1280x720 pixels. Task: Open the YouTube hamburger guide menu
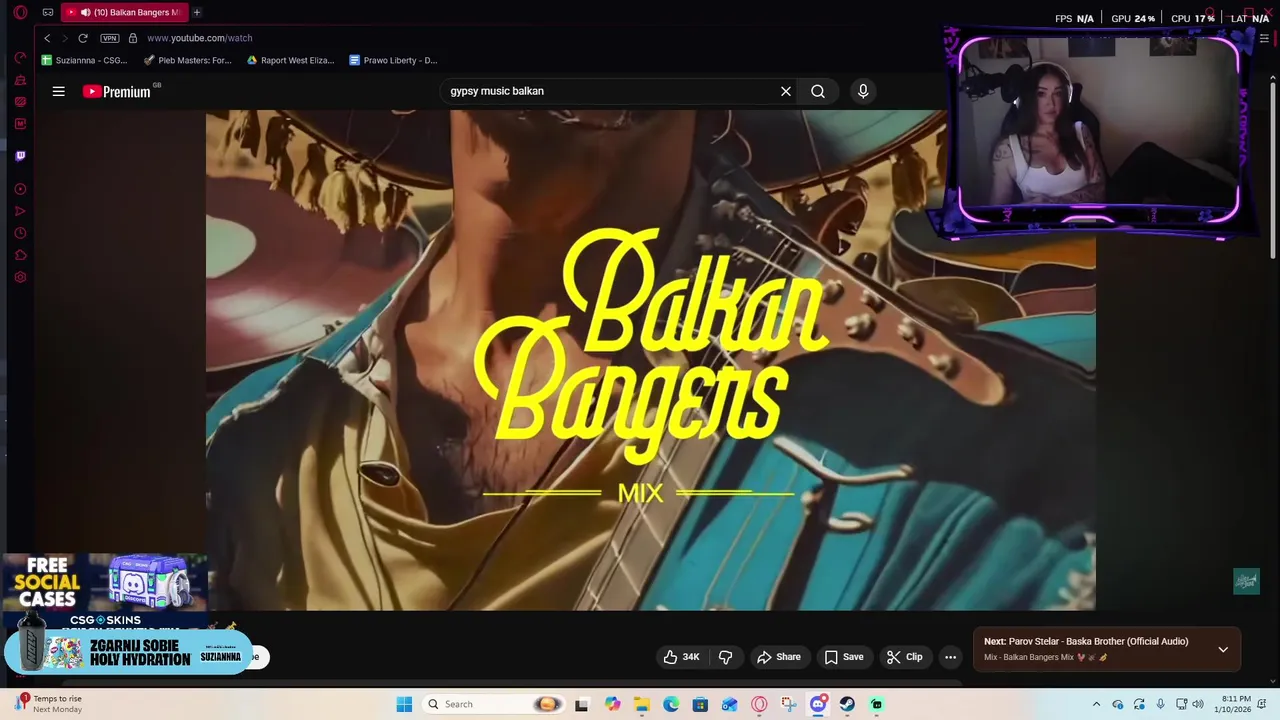59,91
